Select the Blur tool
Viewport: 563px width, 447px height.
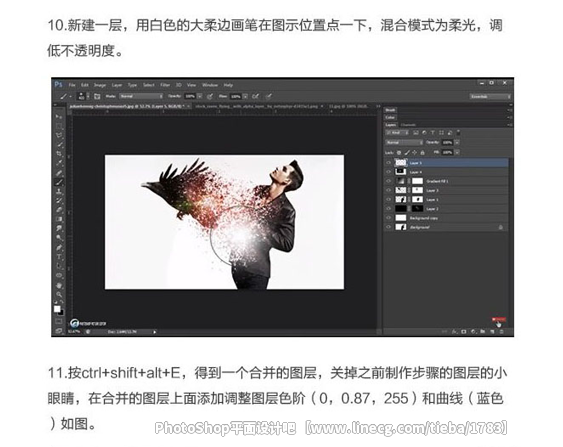[x=59, y=228]
